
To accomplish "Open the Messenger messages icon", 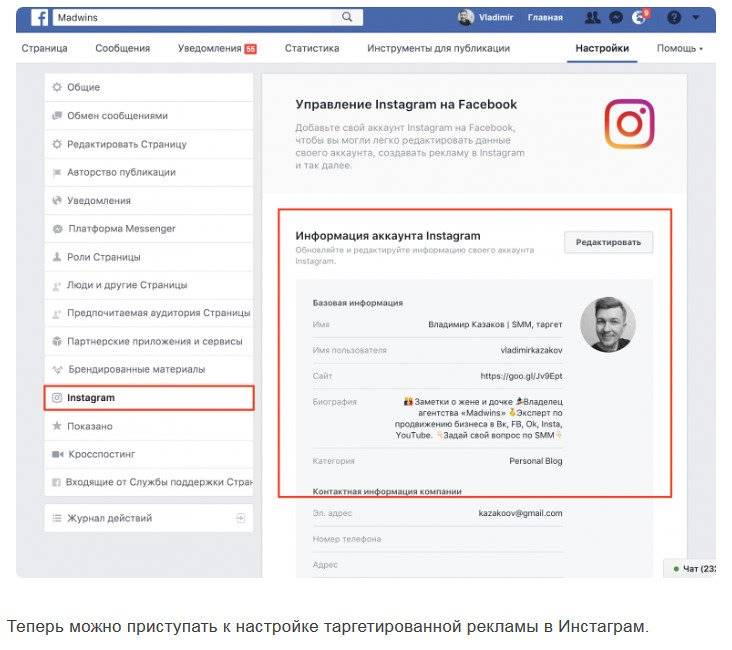I will [616, 18].
